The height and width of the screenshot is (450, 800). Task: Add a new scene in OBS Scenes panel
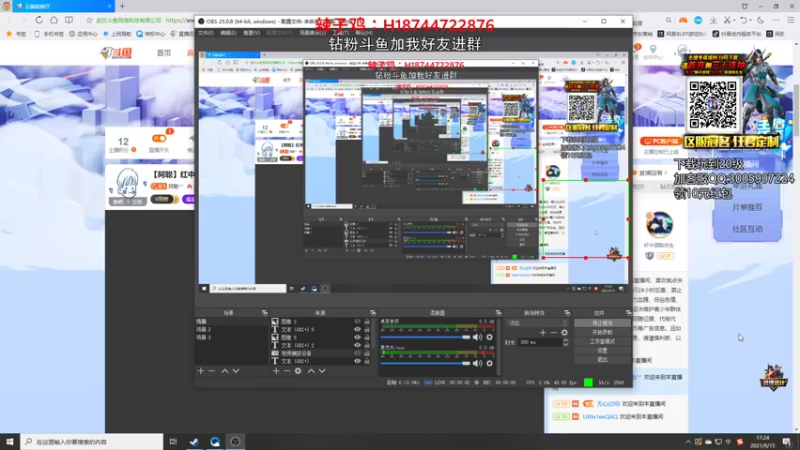(201, 371)
